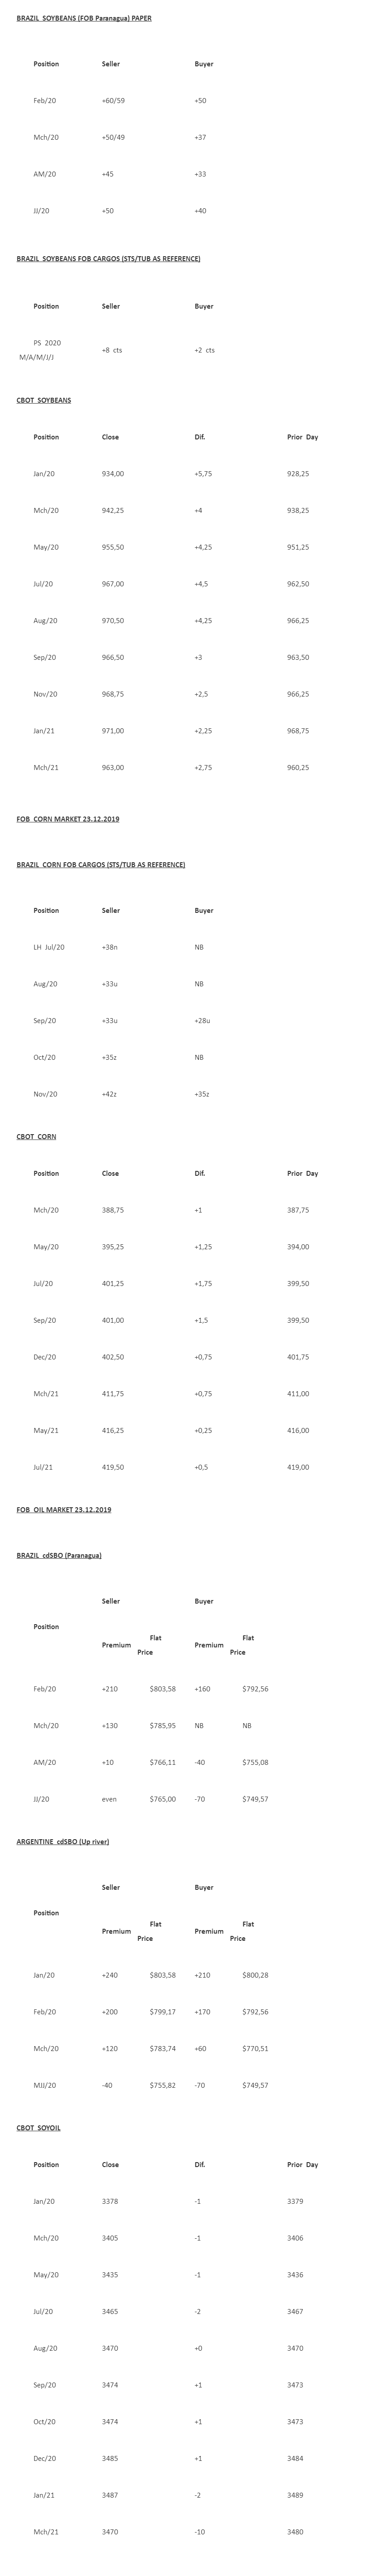
Task: Select the 'even' seller premium cell
Action: click(109, 1799)
